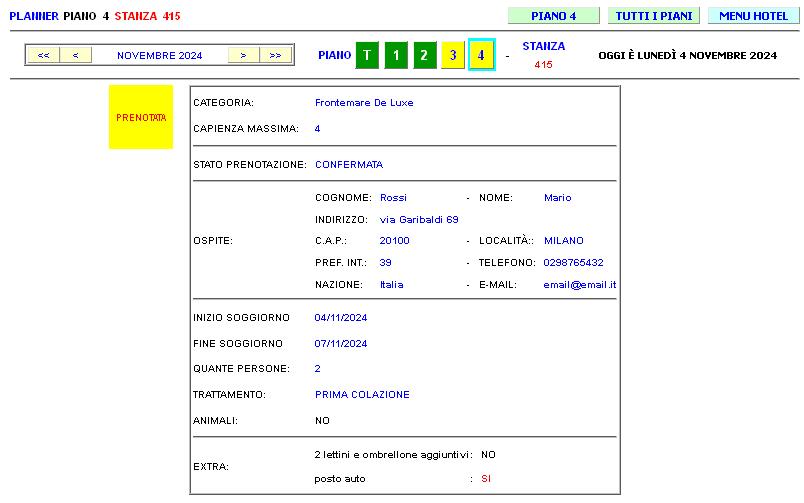Click the phone number 0298765432
Image resolution: width=804 pixels, height=503 pixels.
[573, 263]
